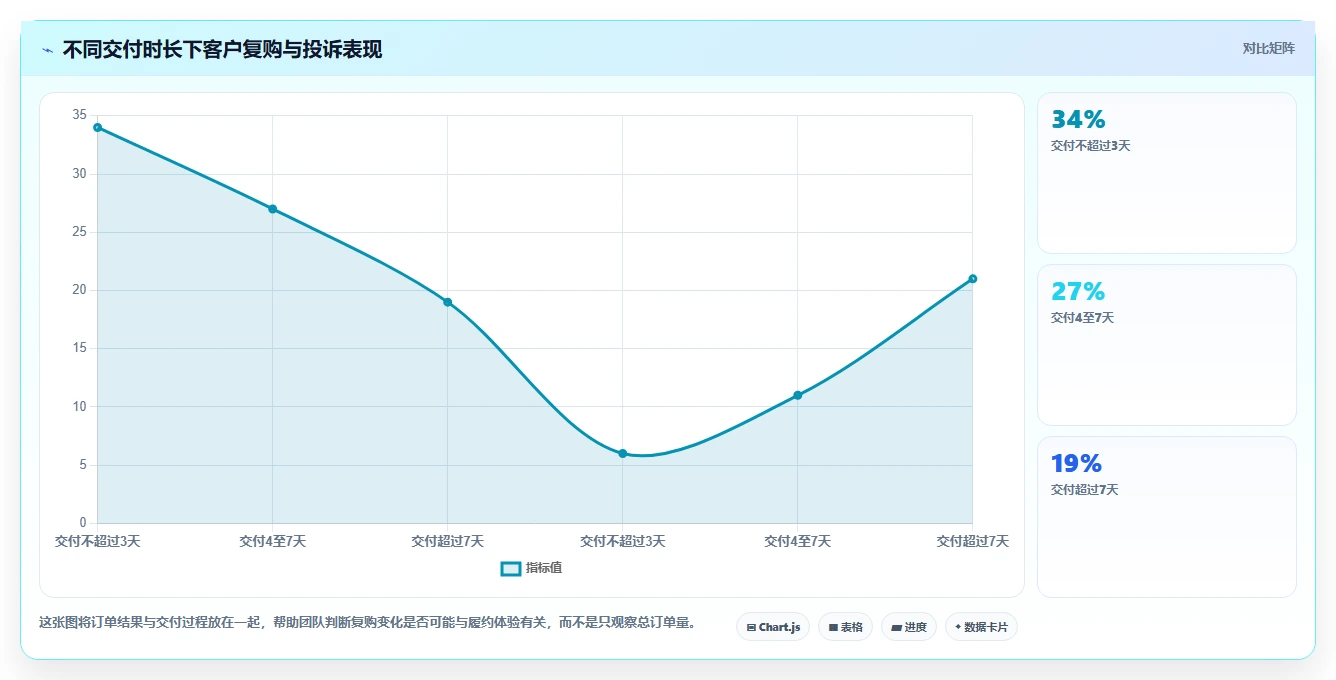The image size is (1336, 680).
Task: Click x-axis label 交付不超过3天 below the 34 point
Action: pos(97,541)
